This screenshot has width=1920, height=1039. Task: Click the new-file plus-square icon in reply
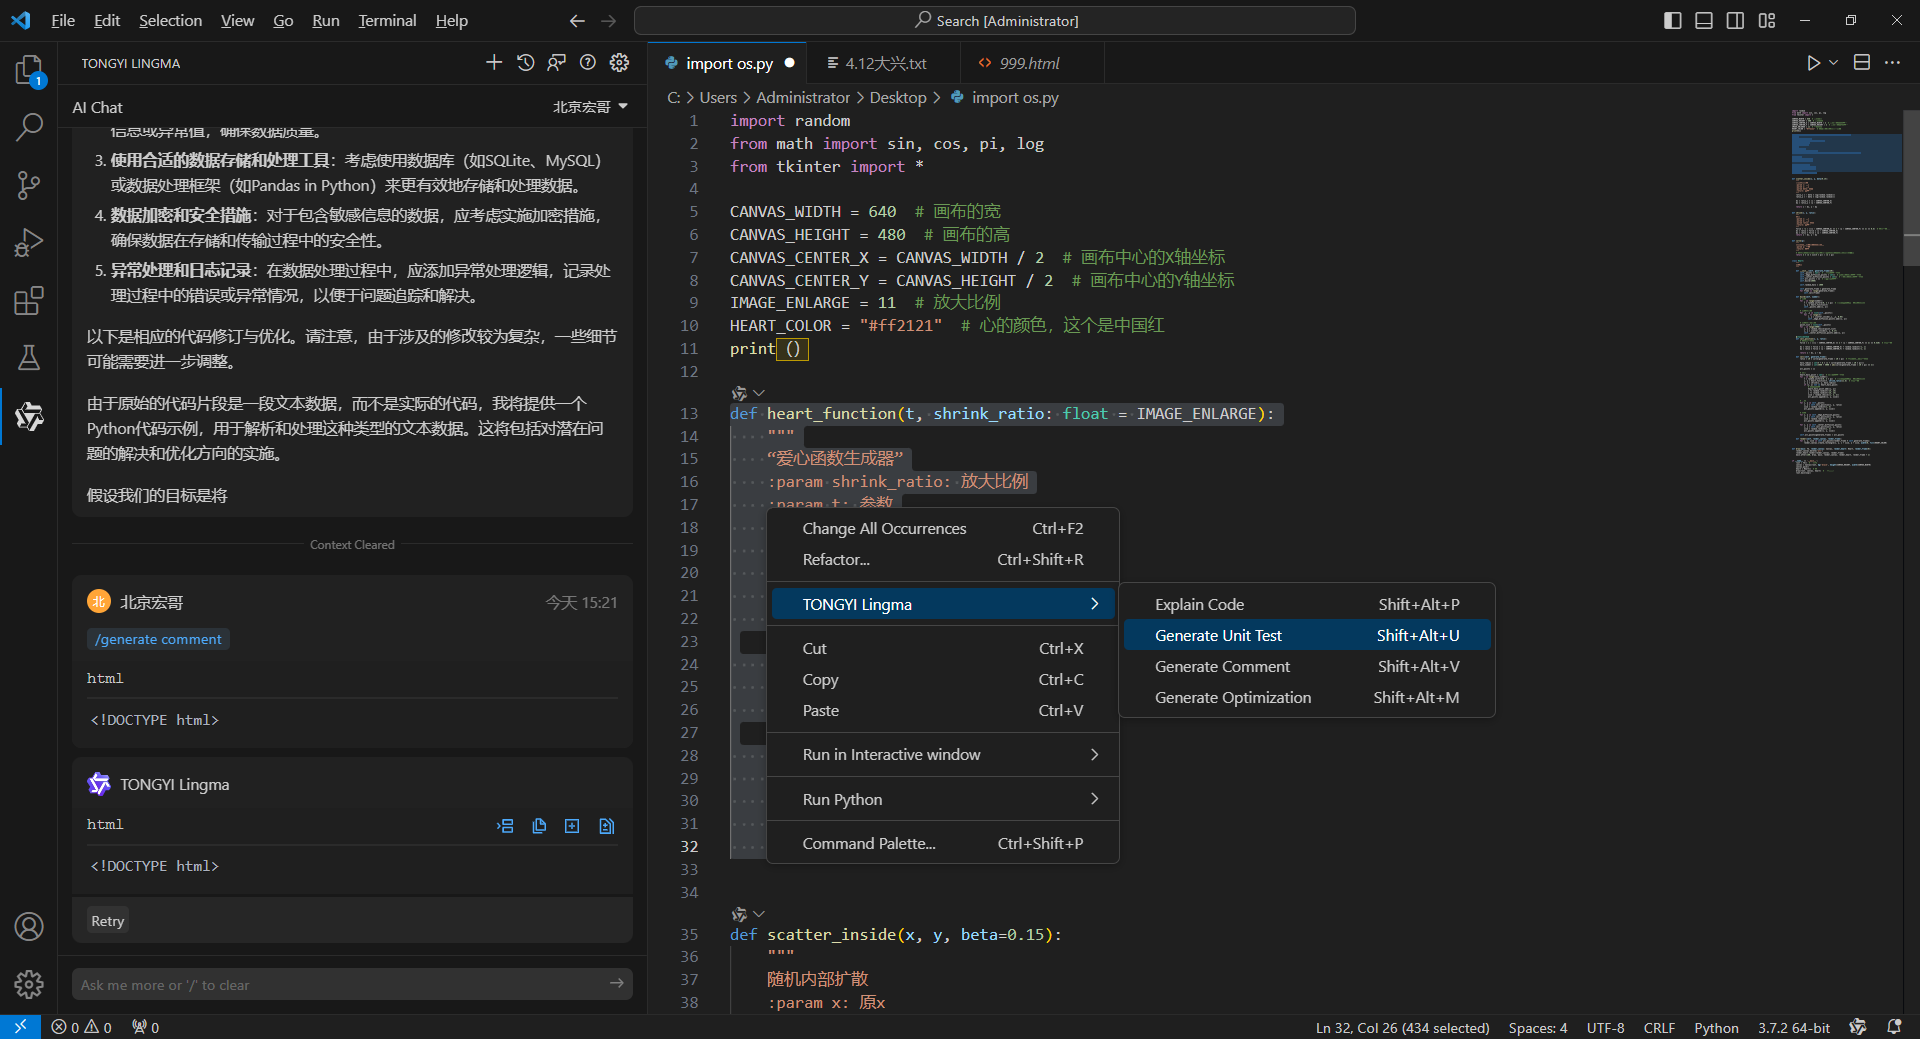572,826
